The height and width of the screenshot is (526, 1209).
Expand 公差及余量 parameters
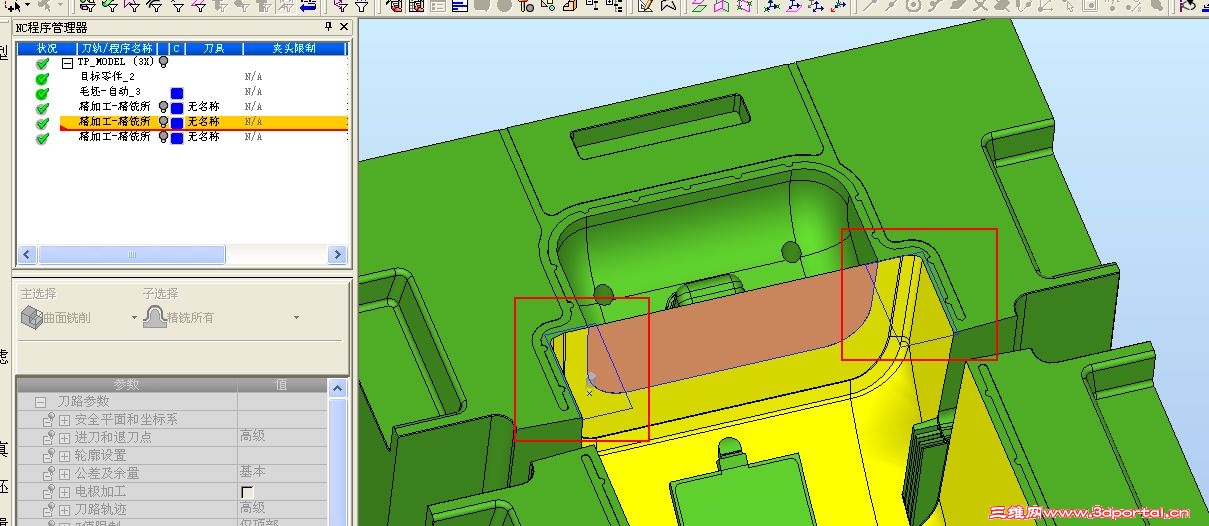point(64,473)
